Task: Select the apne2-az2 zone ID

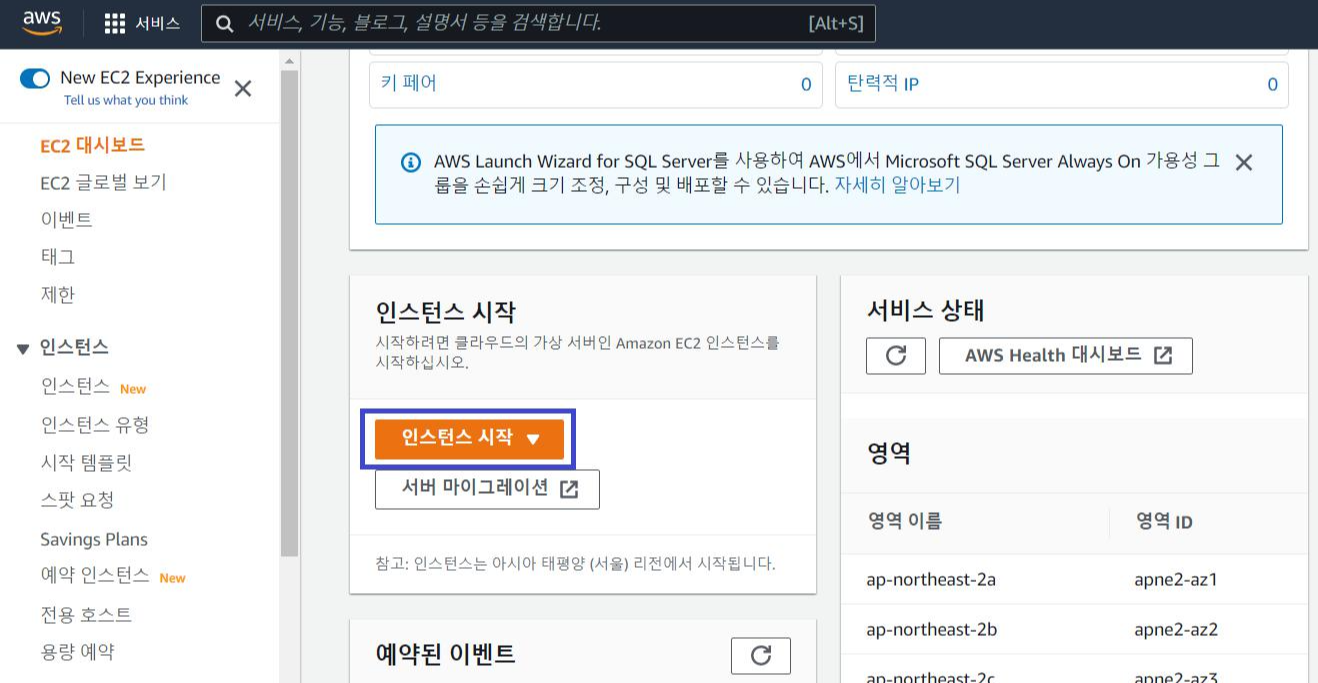Action: (x=1176, y=630)
